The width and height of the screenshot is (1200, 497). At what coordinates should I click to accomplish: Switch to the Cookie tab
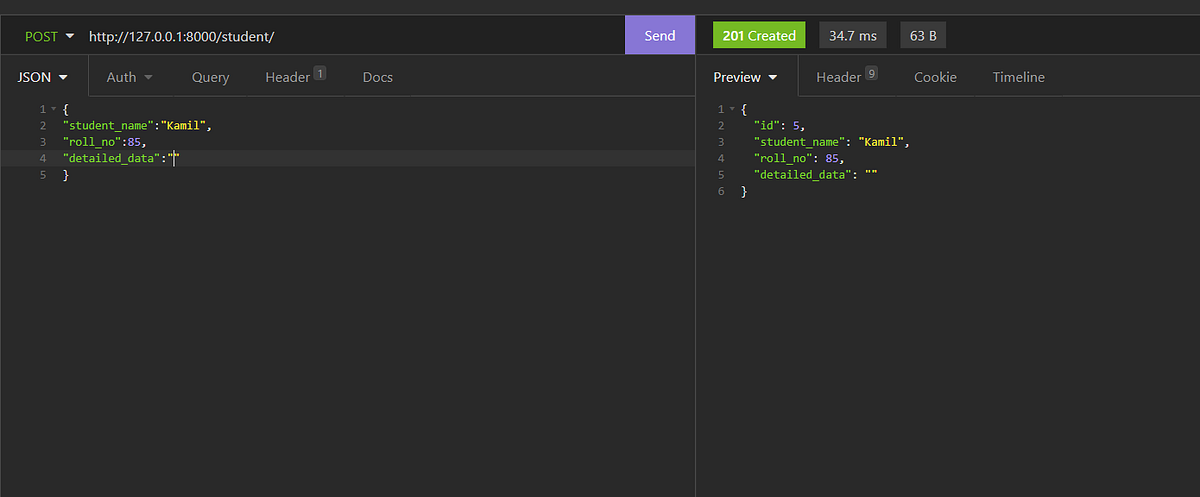click(935, 77)
